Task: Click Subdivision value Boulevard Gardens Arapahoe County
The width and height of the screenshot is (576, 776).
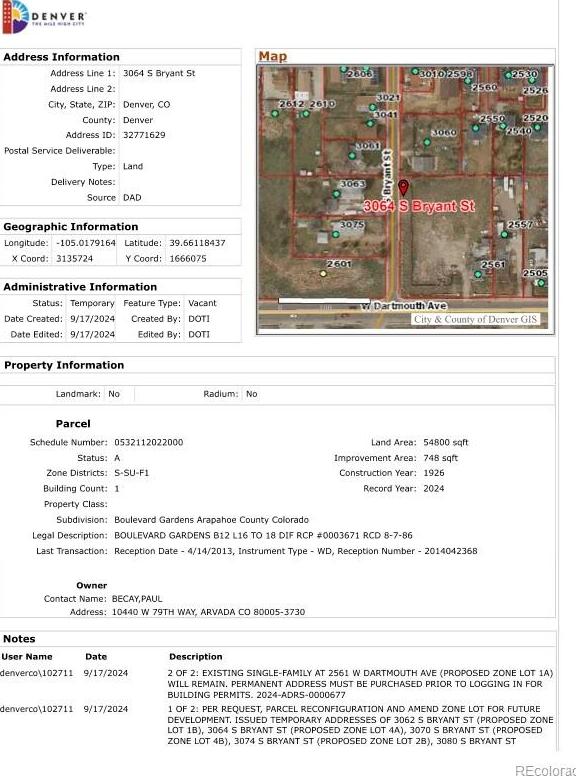Action: (x=211, y=520)
